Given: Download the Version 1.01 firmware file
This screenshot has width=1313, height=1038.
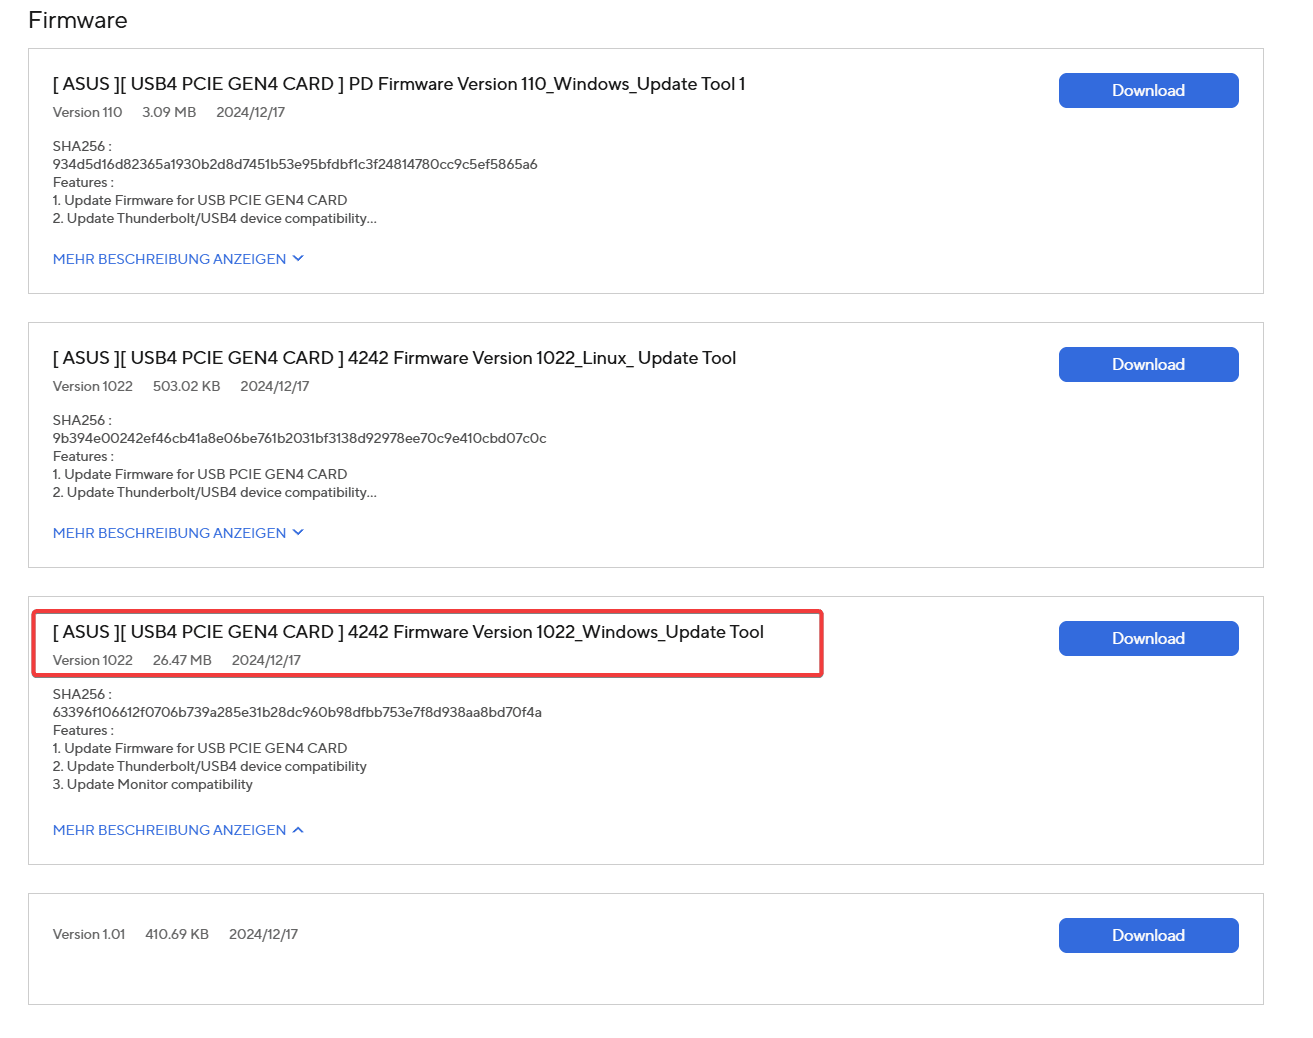Looking at the screenshot, I should point(1148,935).
